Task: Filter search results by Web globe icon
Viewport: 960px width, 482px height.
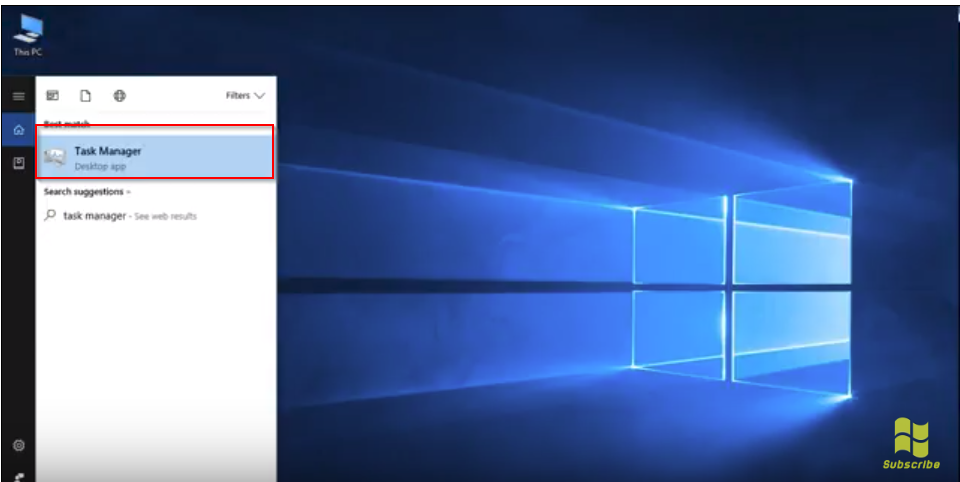Action: point(119,96)
